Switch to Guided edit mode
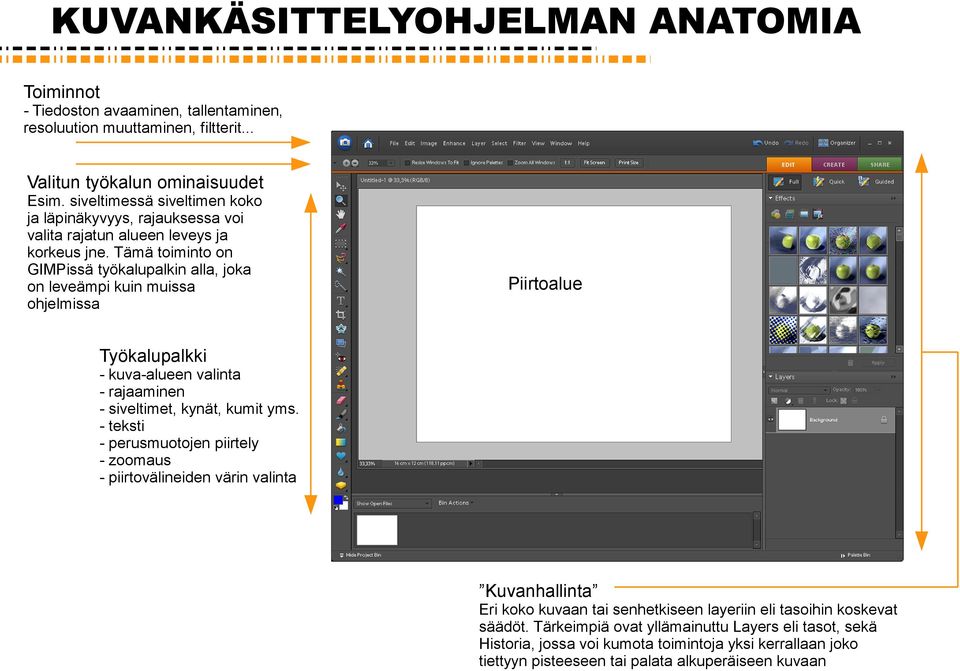The height and width of the screenshot is (671, 960). coord(876,181)
